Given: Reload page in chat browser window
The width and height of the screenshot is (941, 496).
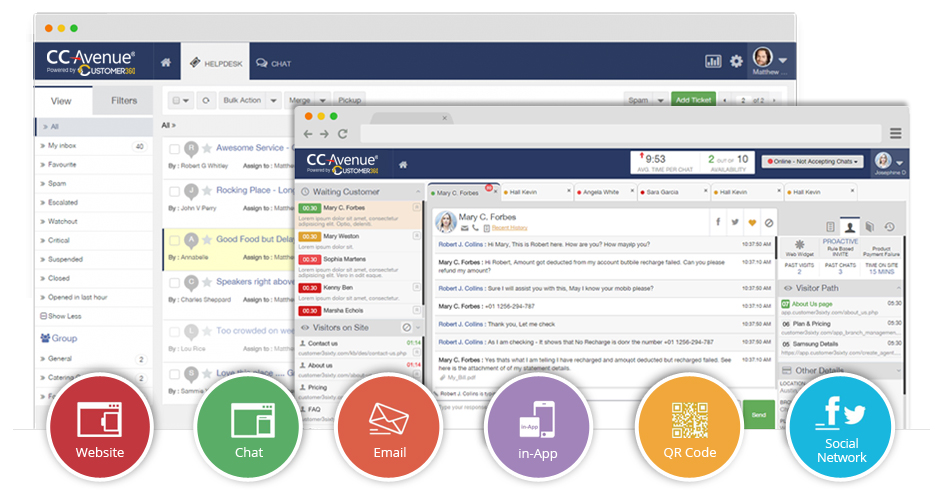Looking at the screenshot, I should pyautogui.click(x=343, y=134).
